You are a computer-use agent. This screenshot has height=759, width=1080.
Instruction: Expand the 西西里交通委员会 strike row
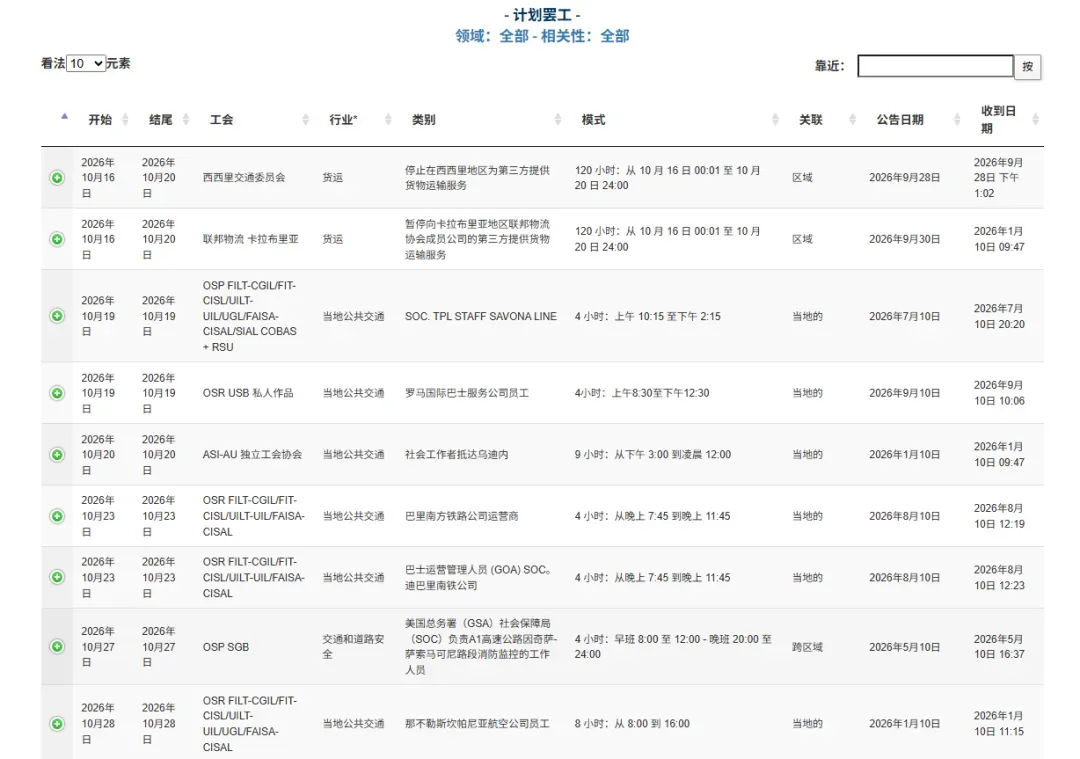click(x=57, y=178)
